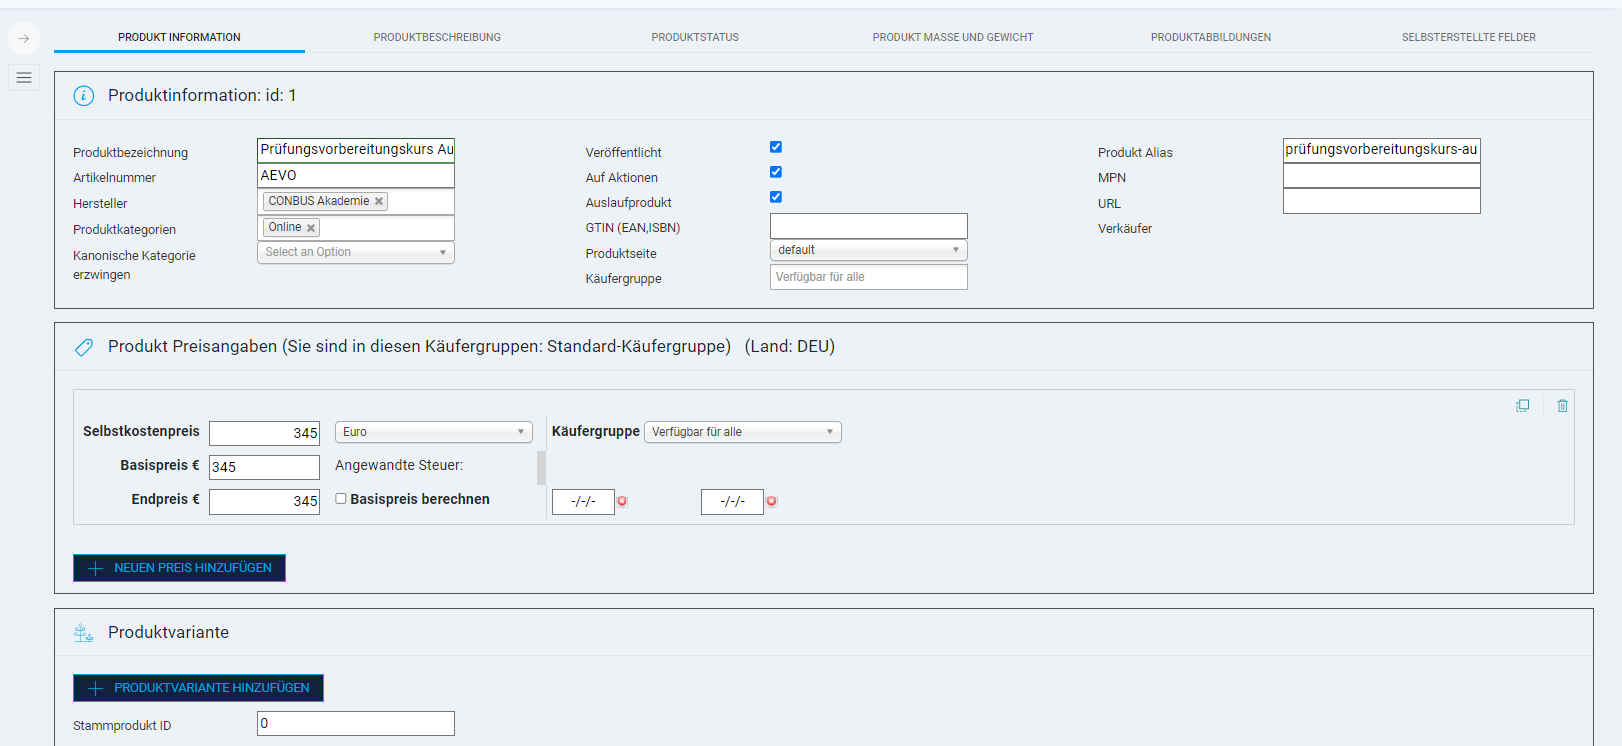Click the copy price row icon
The image size is (1622, 746).
coord(1522,406)
